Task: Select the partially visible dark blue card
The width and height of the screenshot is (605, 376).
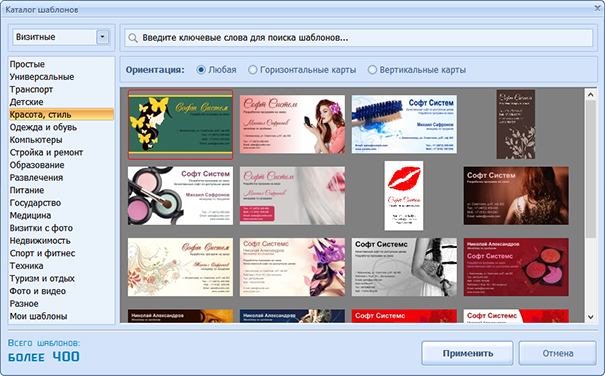Action: pyautogui.click(x=292, y=316)
